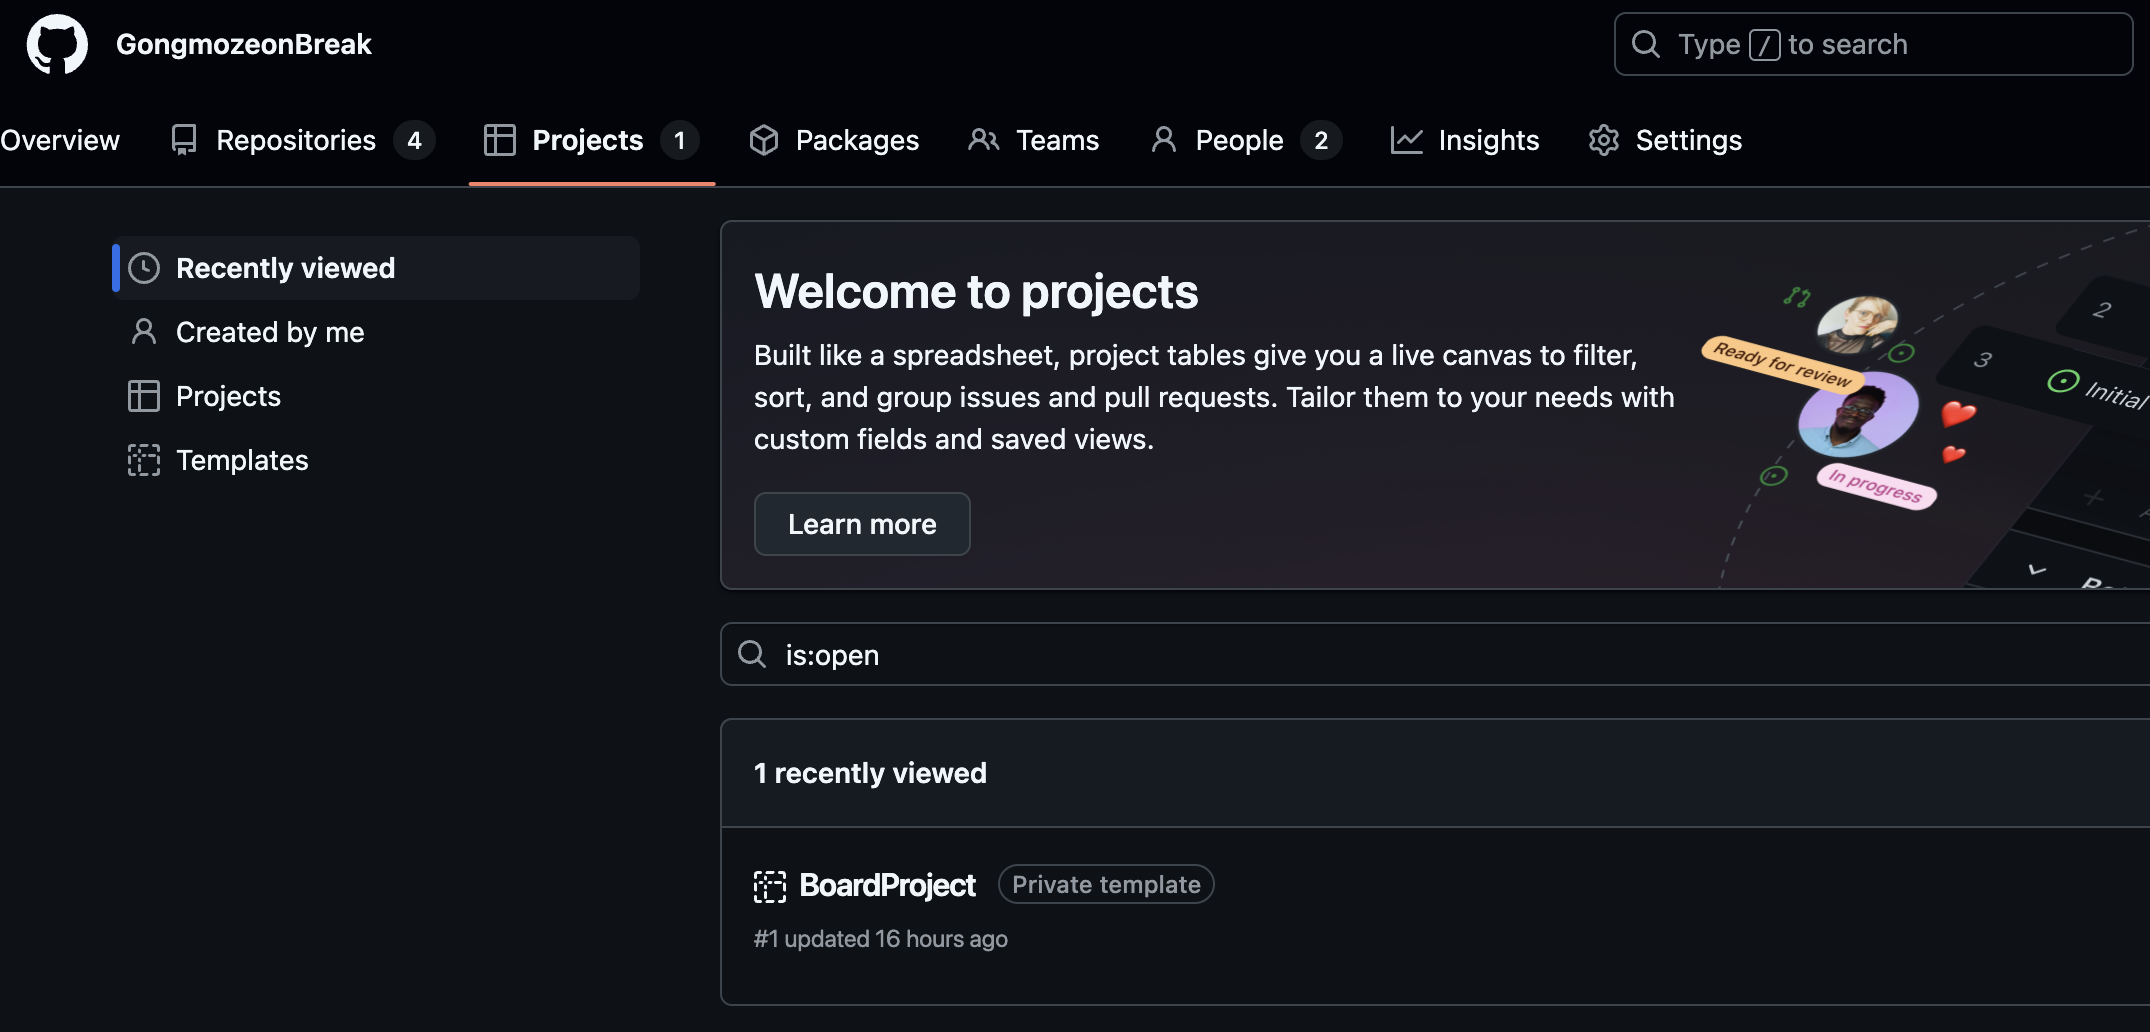Open organization Settings tab
The width and height of the screenshot is (2150, 1032).
[x=1665, y=140]
